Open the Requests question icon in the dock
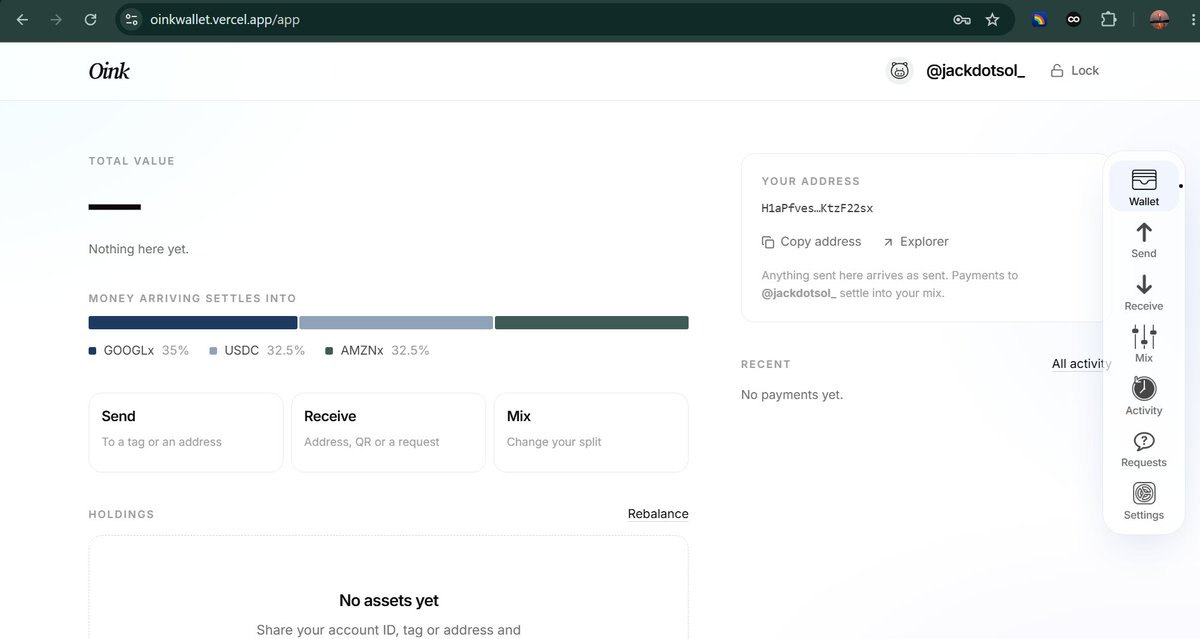This screenshot has width=1200, height=639. click(x=1144, y=448)
